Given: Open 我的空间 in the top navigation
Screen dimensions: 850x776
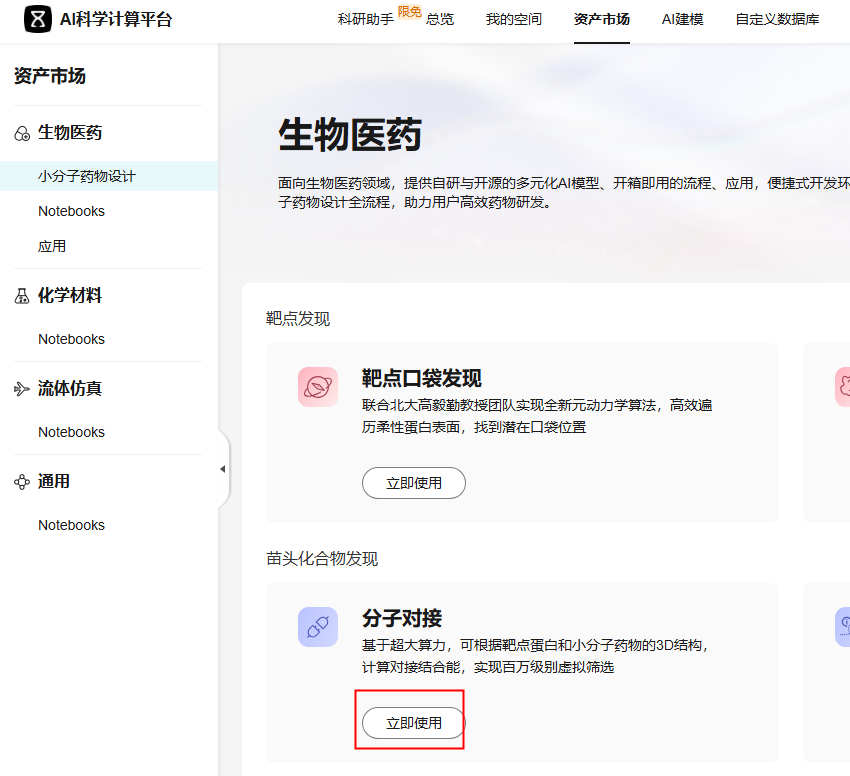Looking at the screenshot, I should pos(514,19).
